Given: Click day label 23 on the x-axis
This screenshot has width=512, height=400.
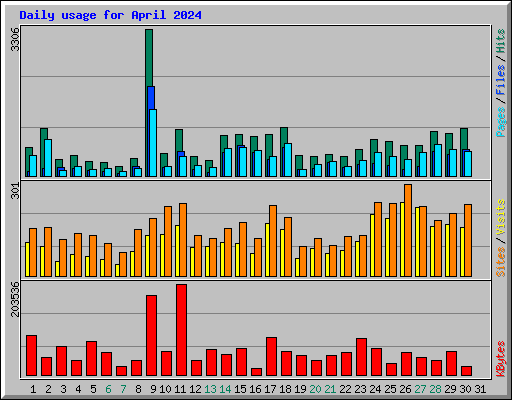Looking at the screenshot, I should [360, 389].
